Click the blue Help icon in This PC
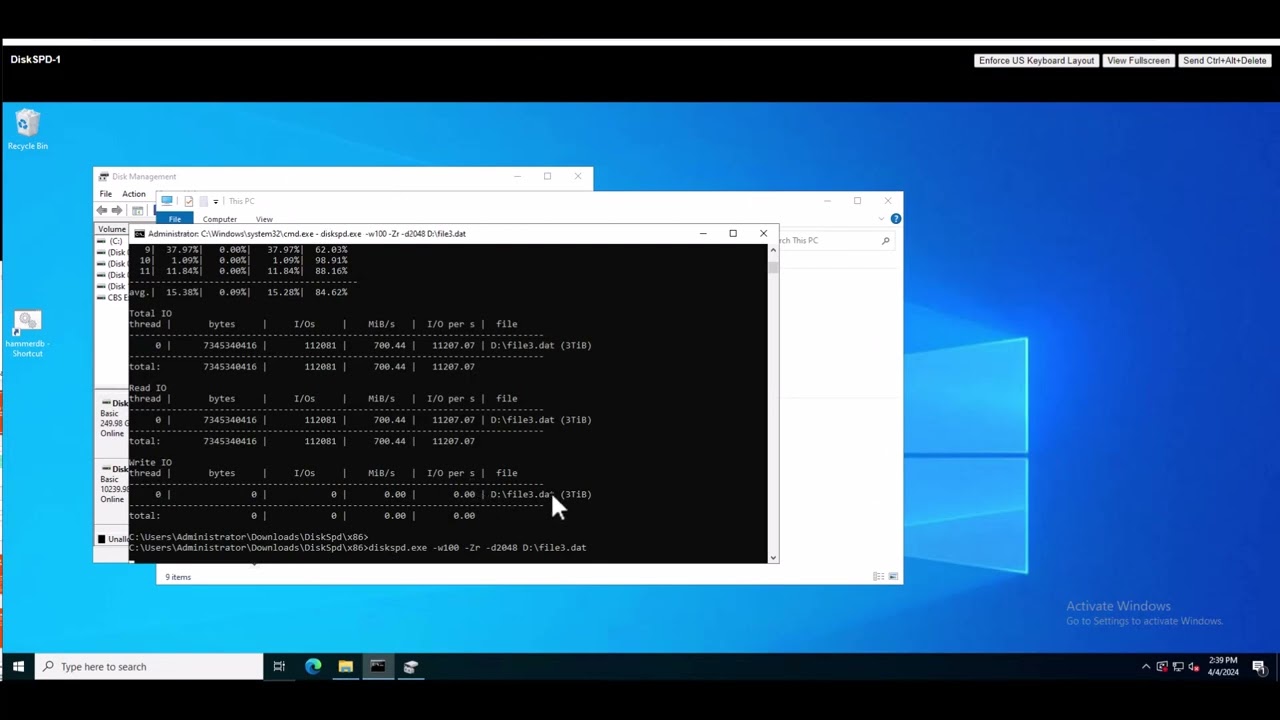 click(x=895, y=219)
